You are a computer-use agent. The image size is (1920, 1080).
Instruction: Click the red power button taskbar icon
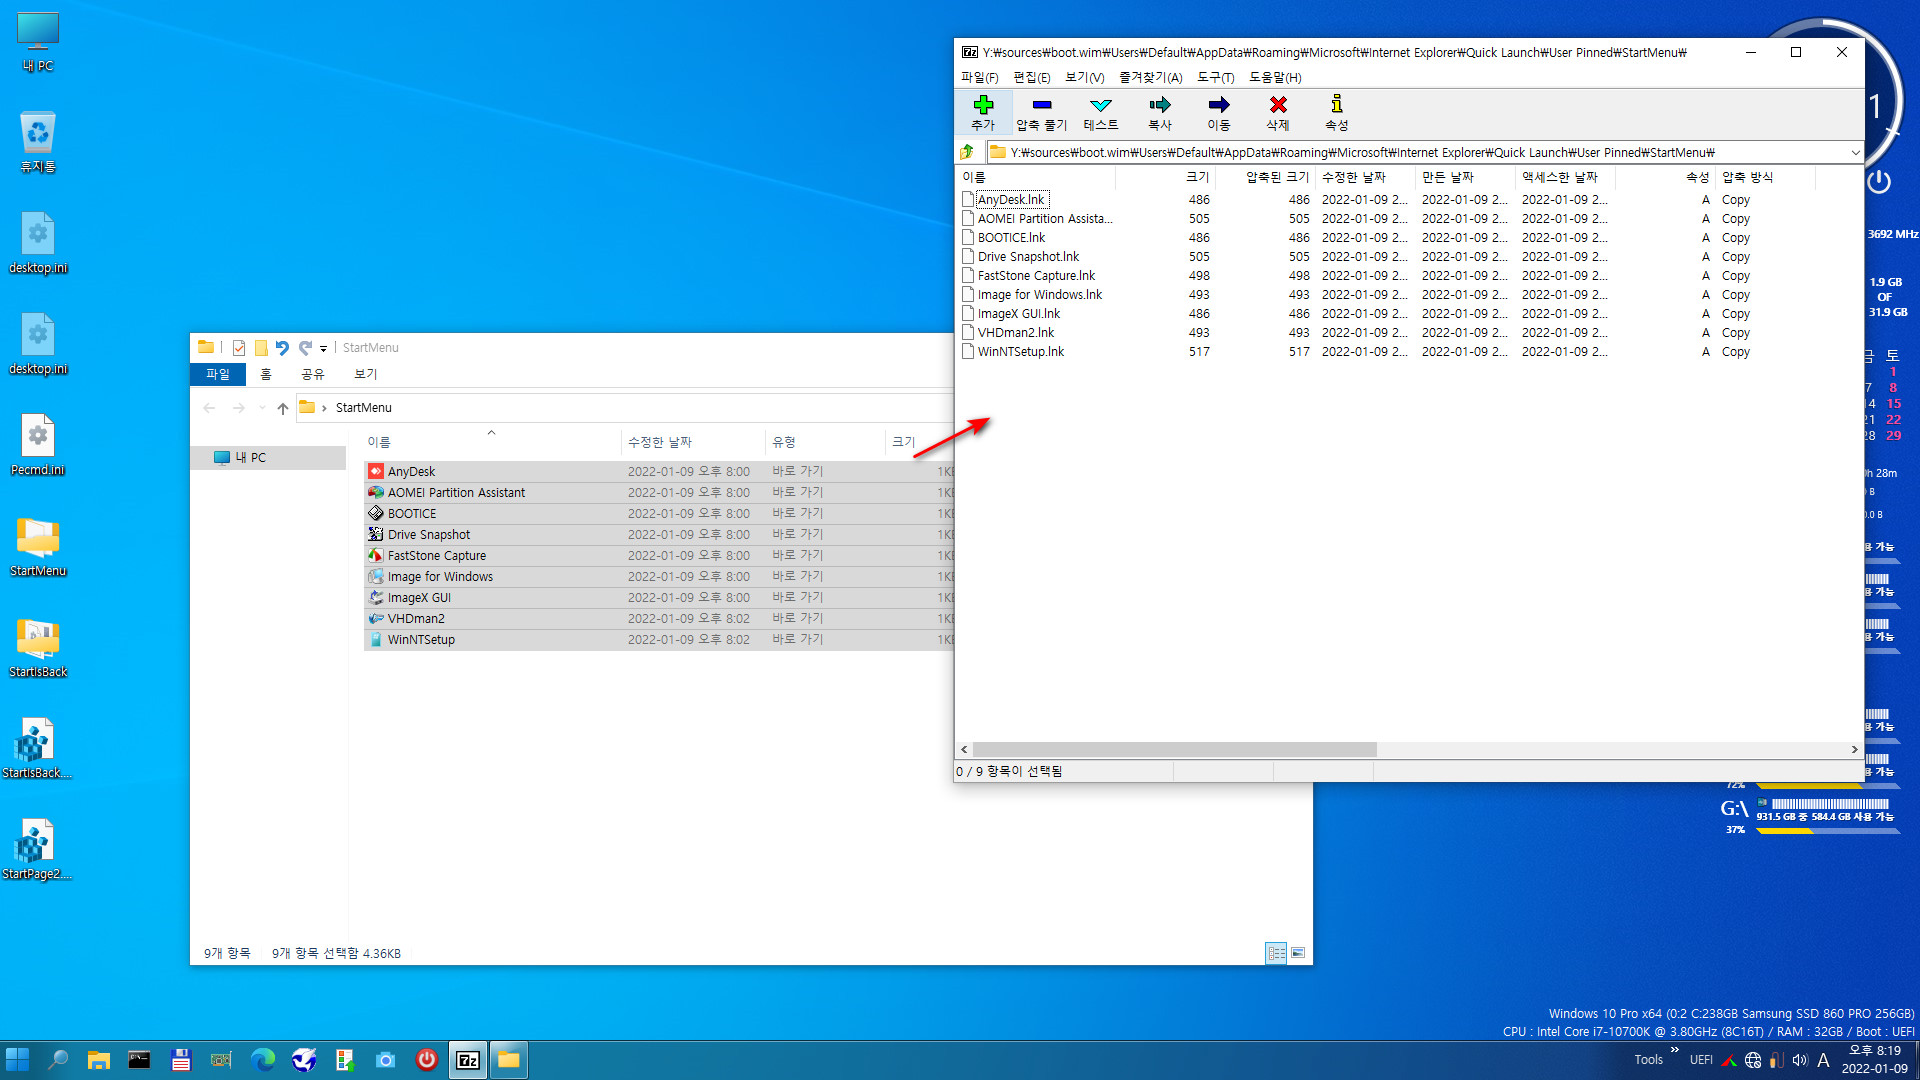coord(427,1060)
